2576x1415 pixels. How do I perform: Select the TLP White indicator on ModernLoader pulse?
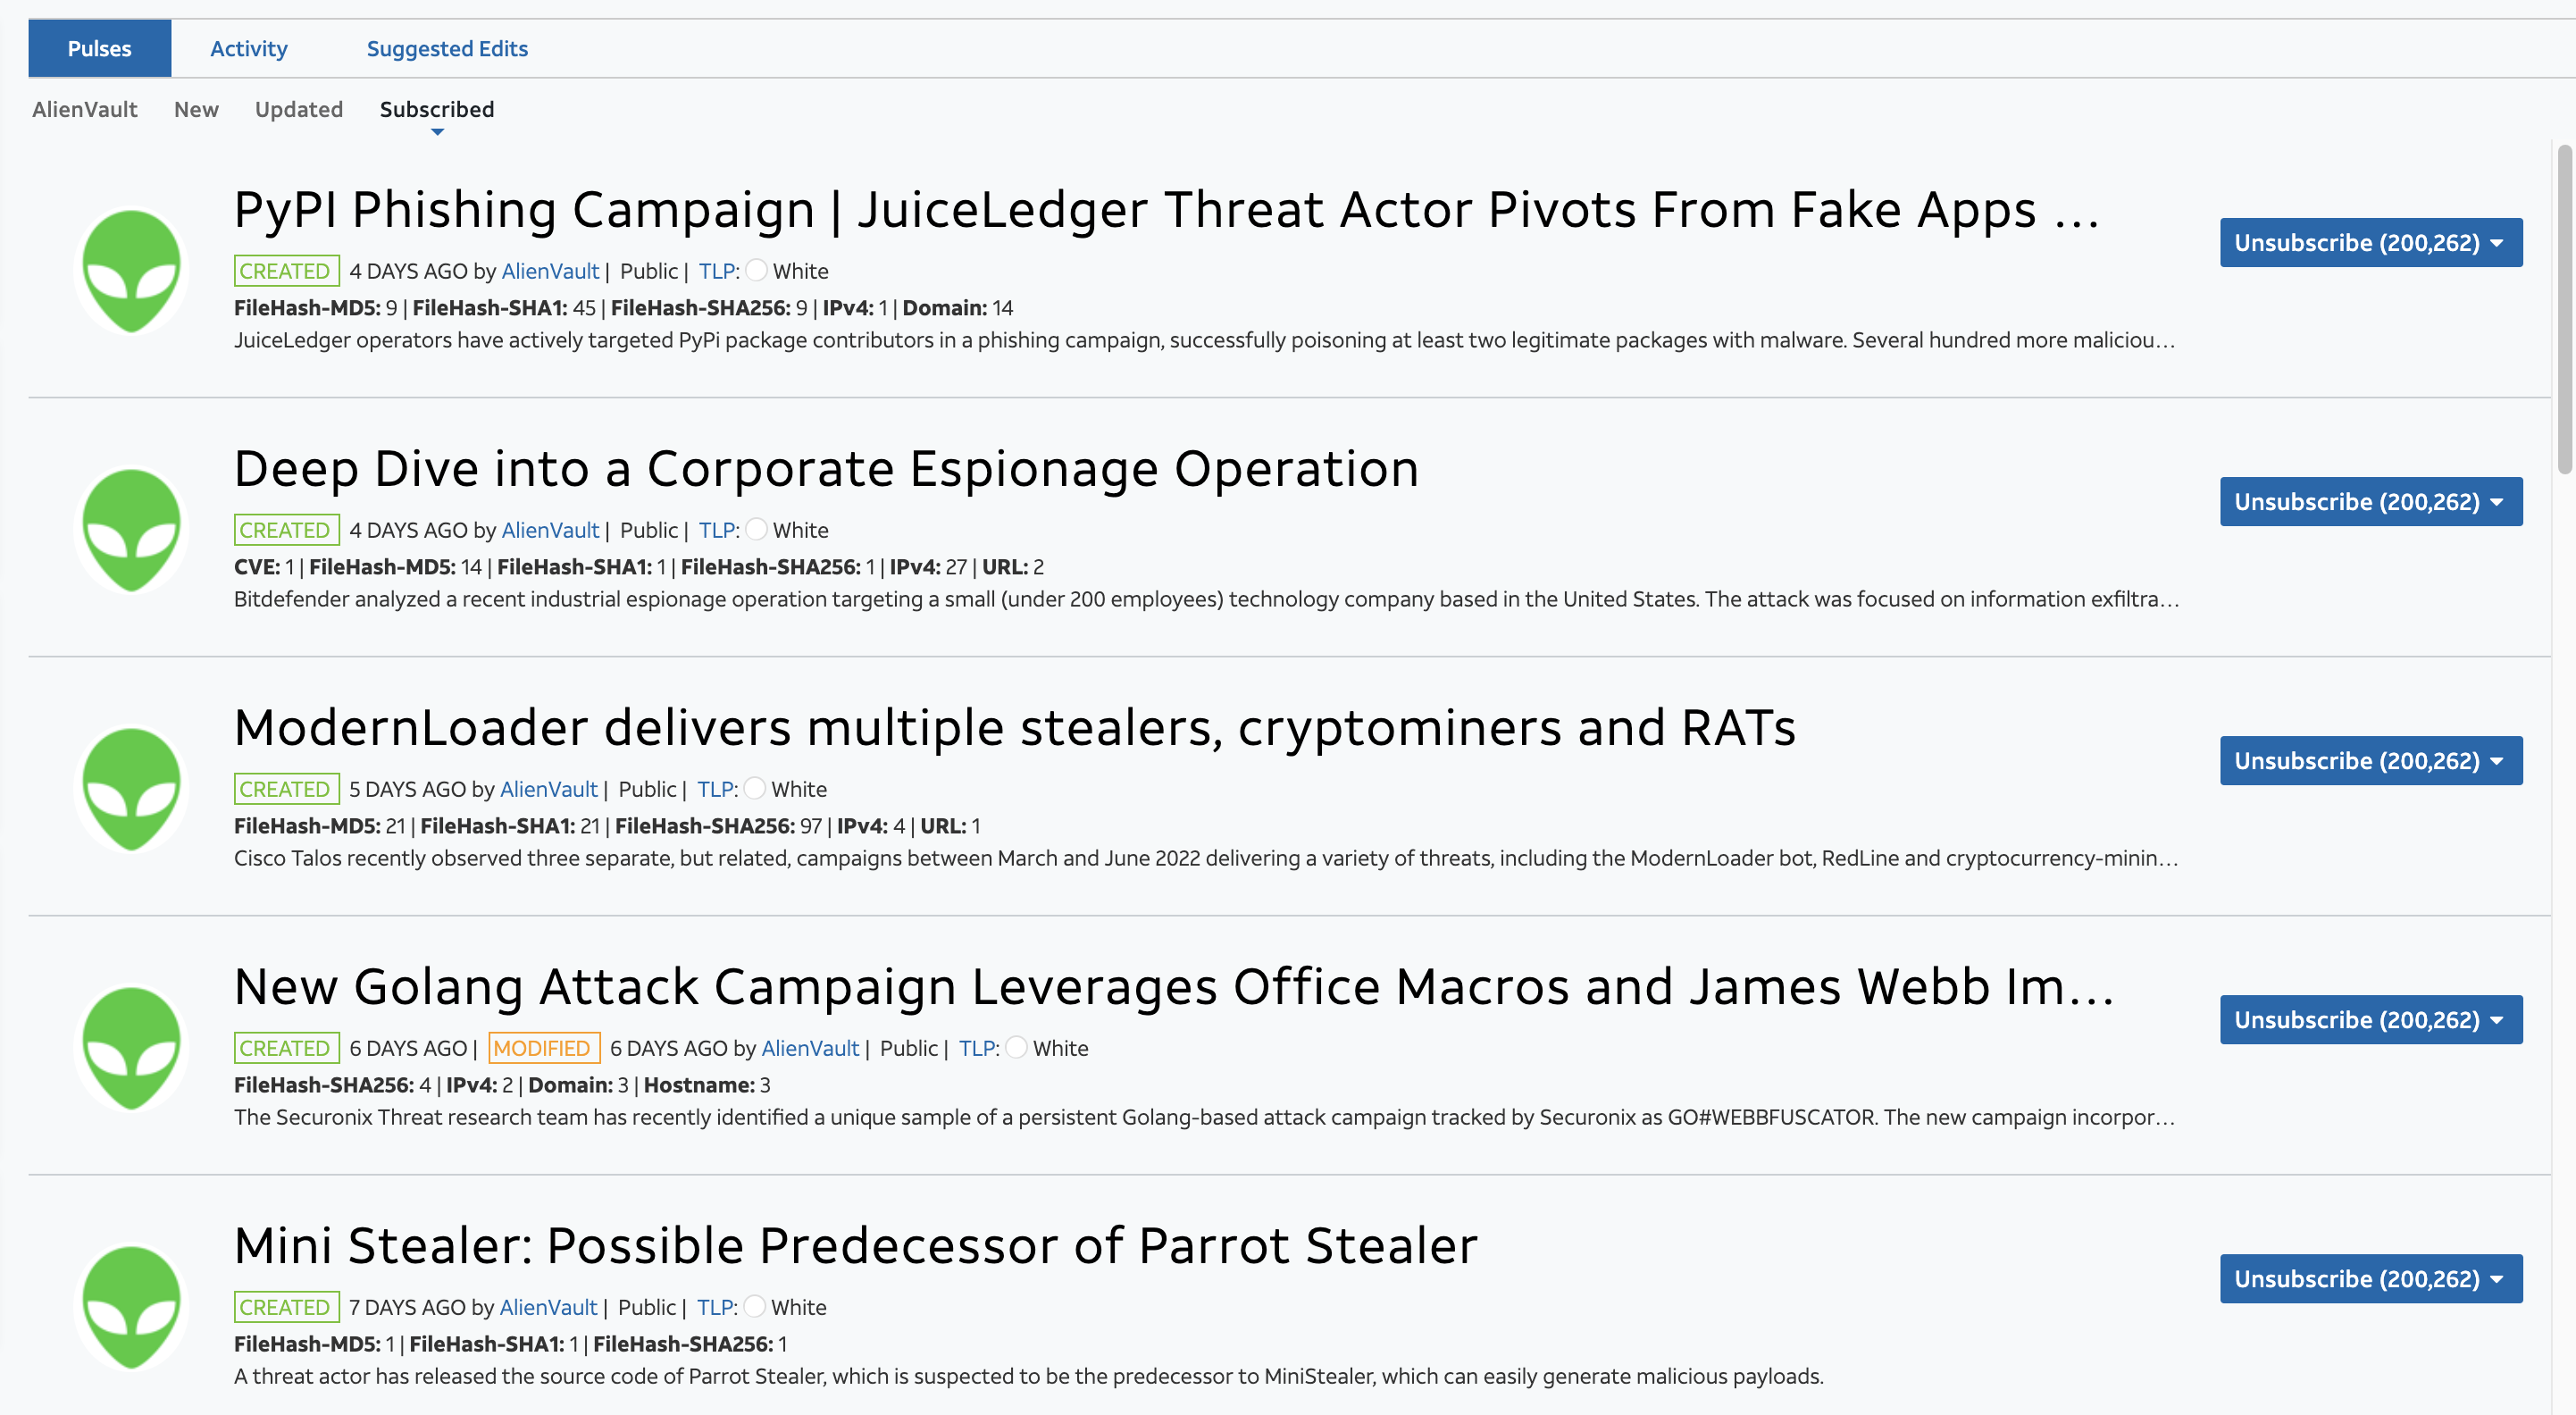click(x=755, y=789)
